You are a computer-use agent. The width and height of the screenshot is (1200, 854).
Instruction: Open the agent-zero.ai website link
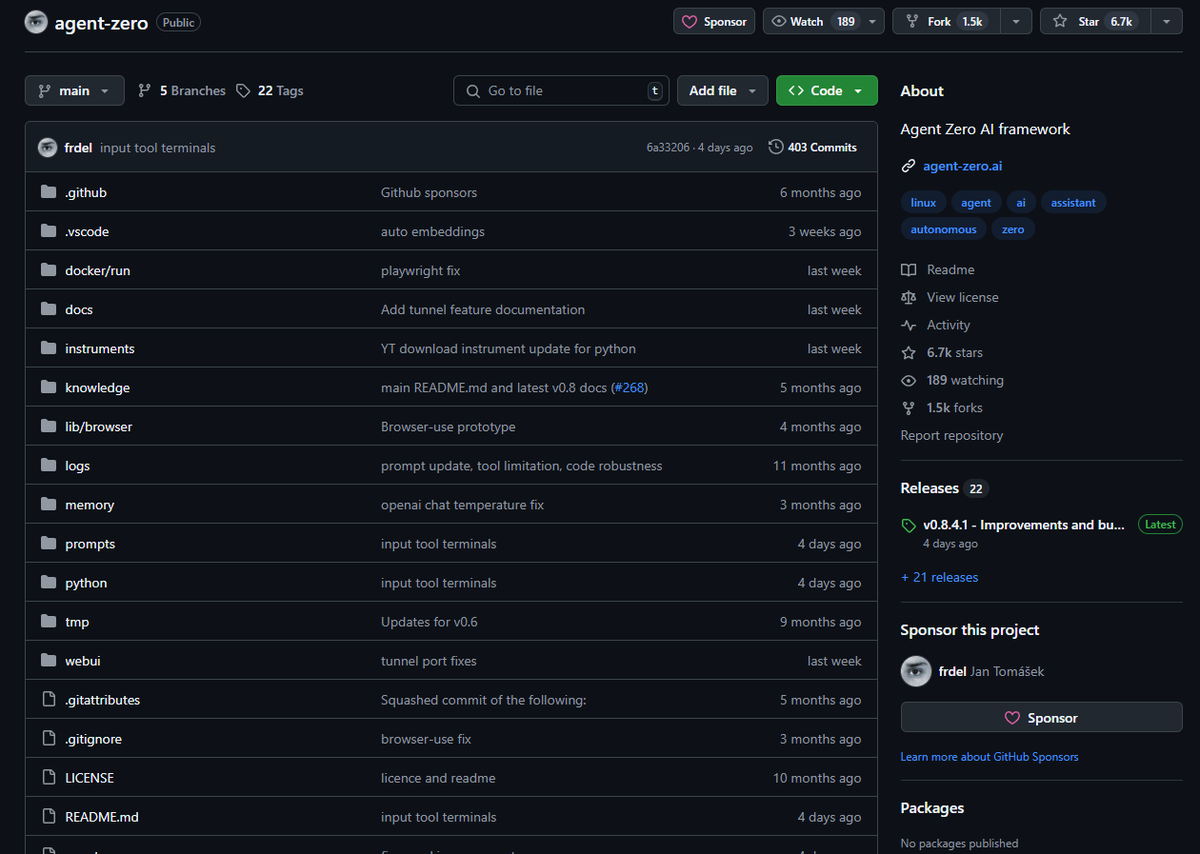[x=962, y=166]
